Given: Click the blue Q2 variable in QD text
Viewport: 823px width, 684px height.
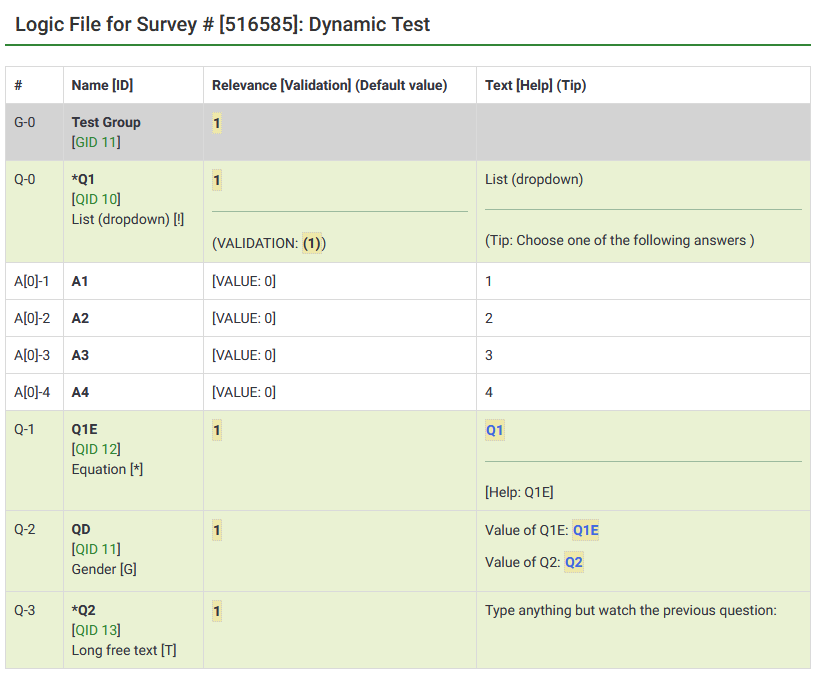Looking at the screenshot, I should point(574,562).
